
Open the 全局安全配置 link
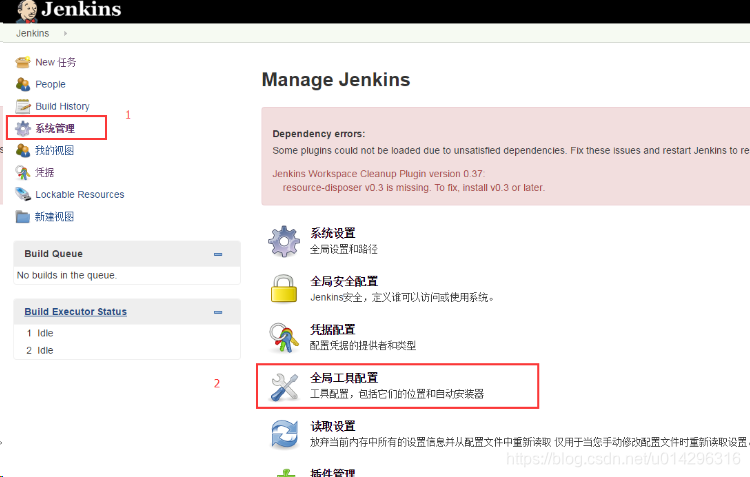pyautogui.click(x=344, y=281)
